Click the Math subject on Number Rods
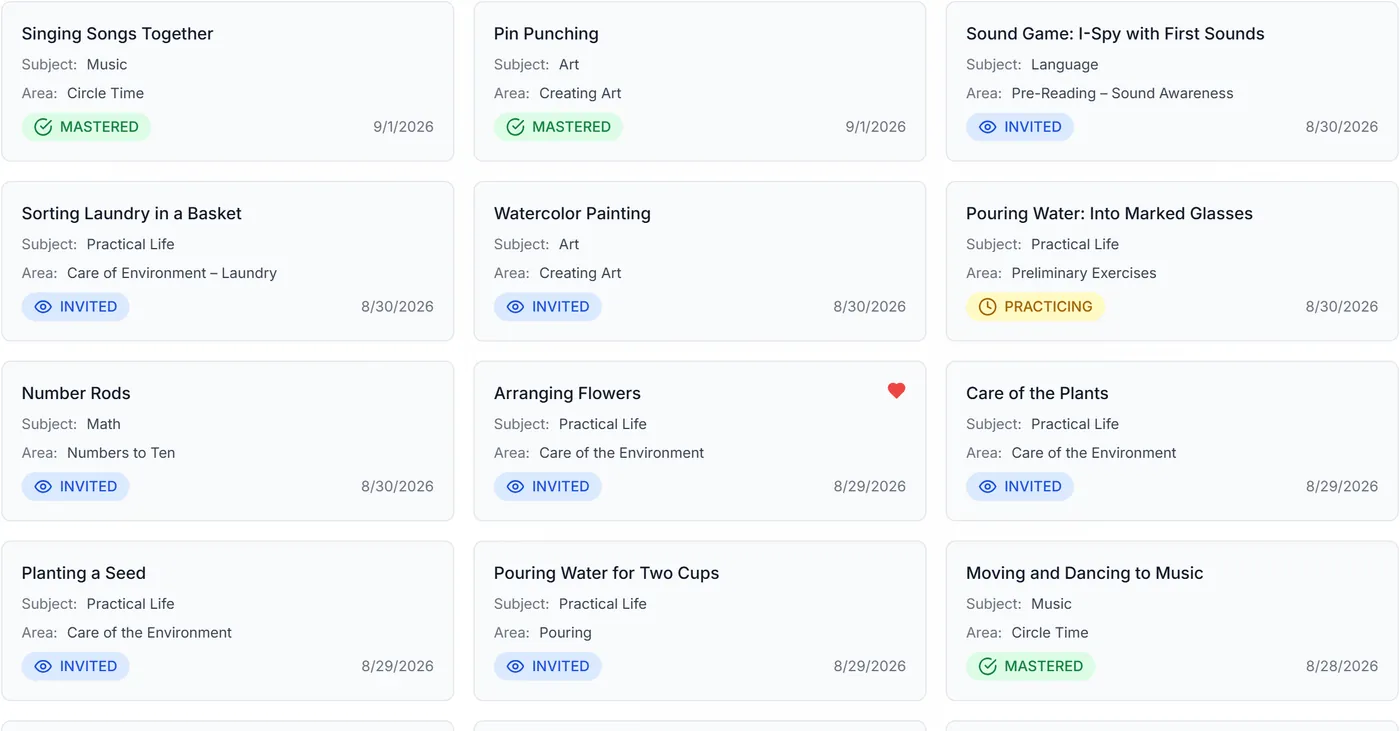Viewport: 1400px width, 731px height. 104,425
